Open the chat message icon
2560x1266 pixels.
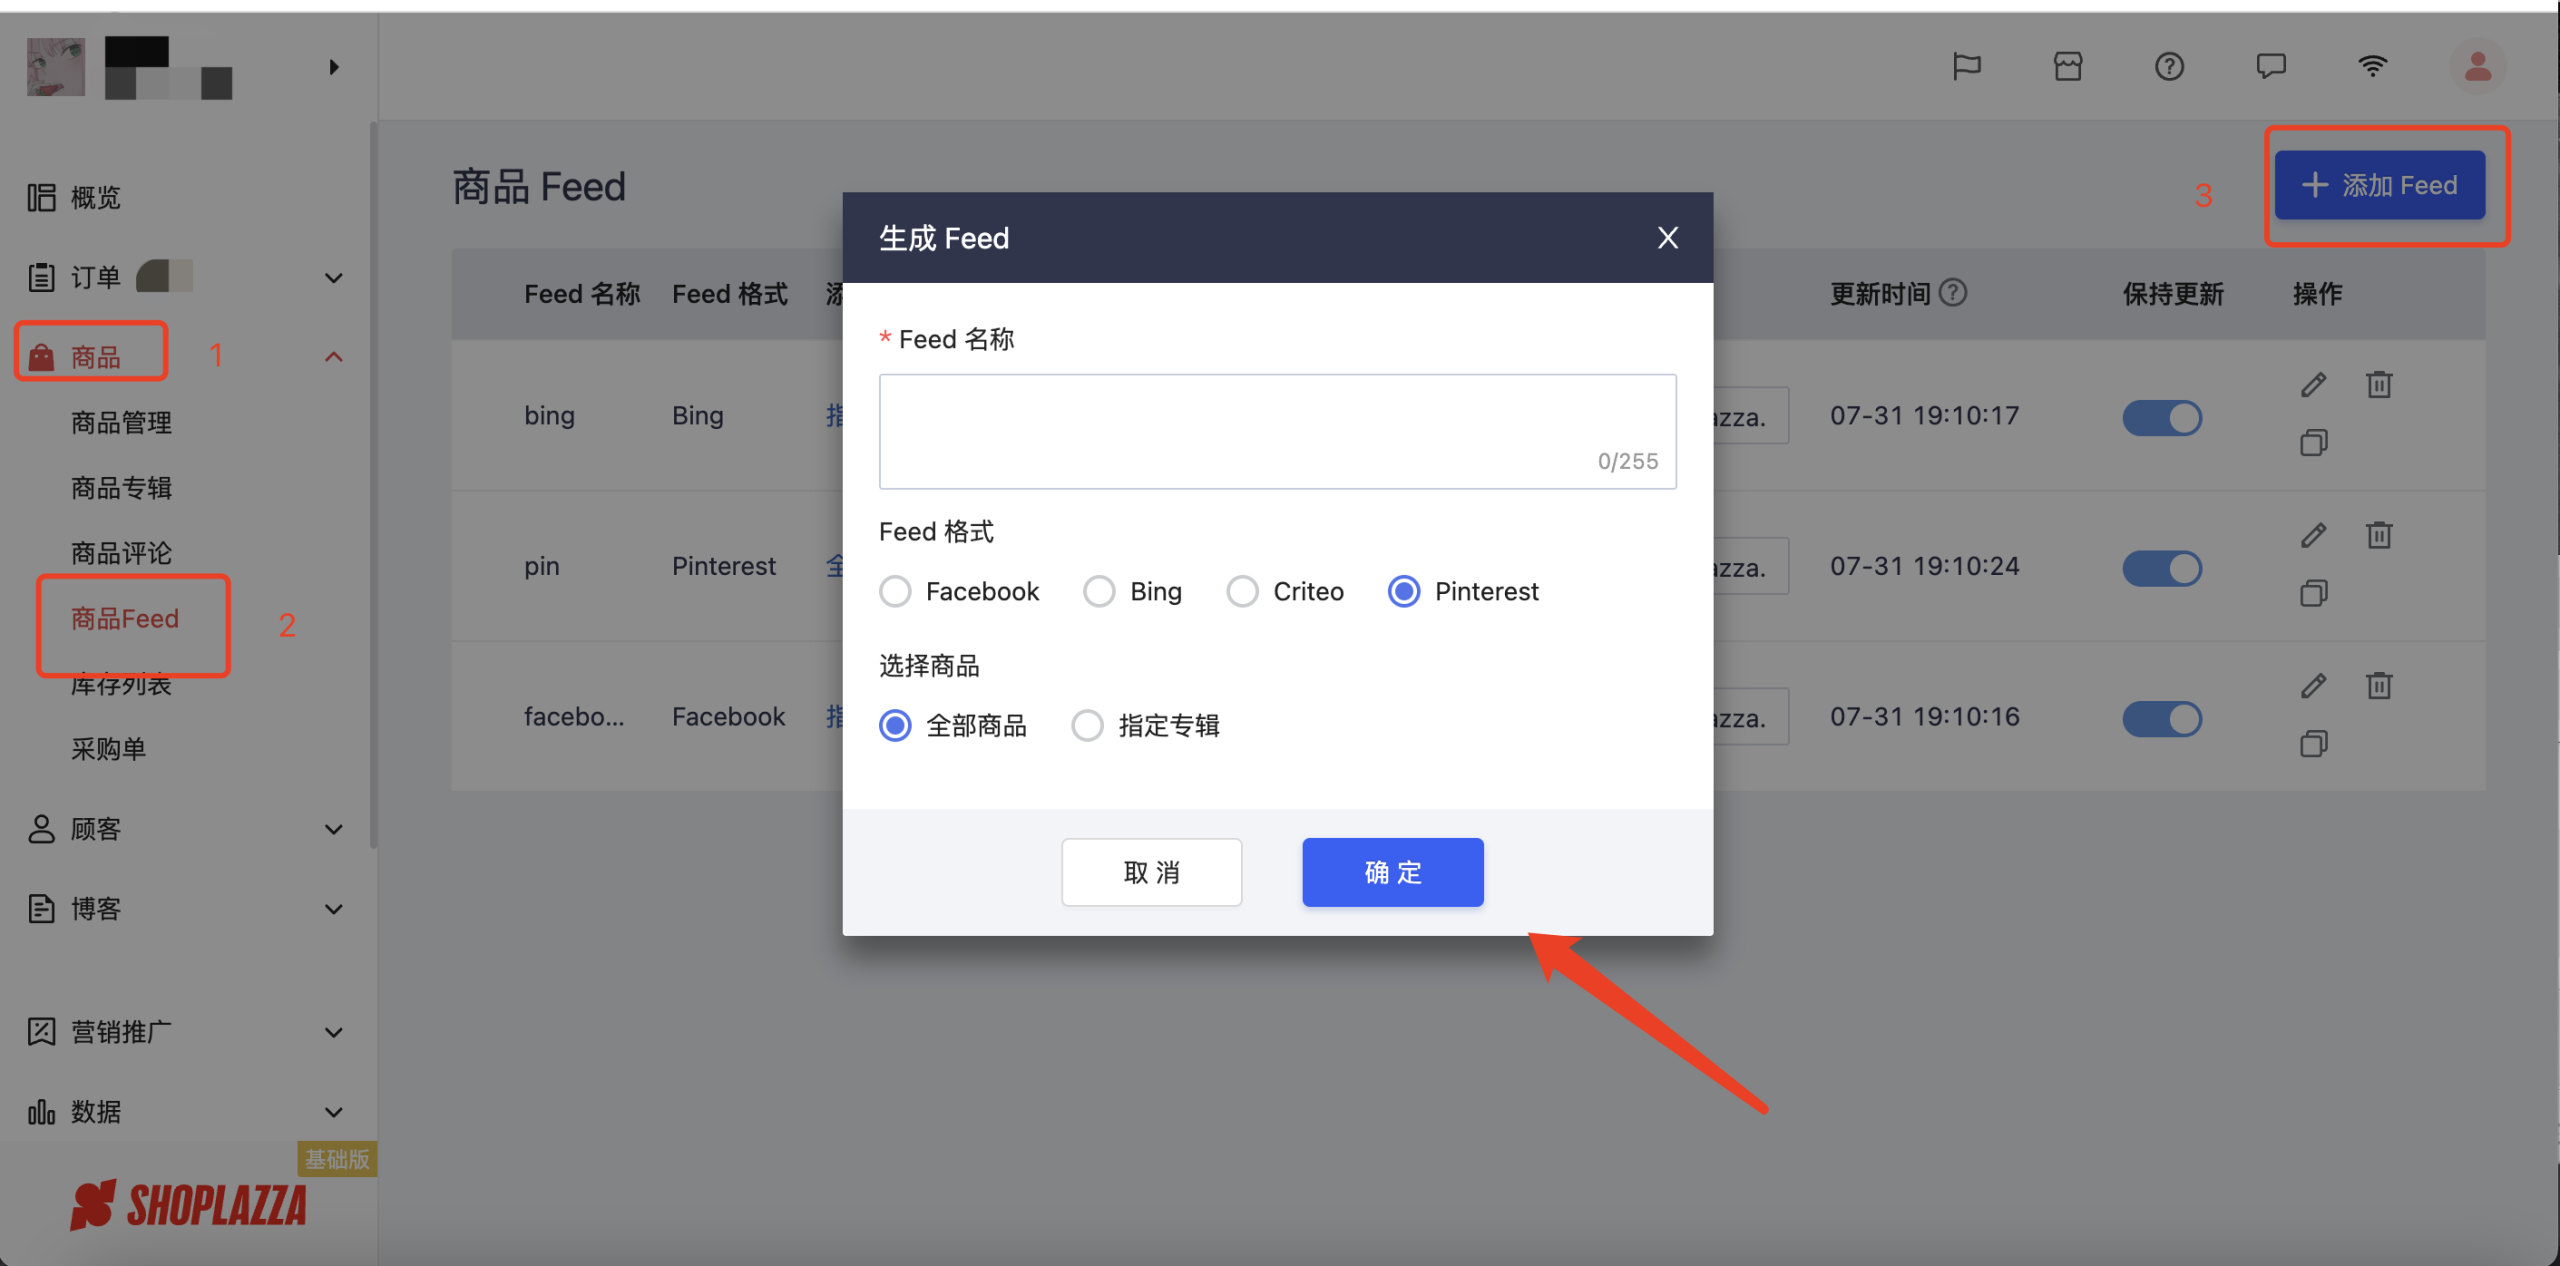pyautogui.click(x=2271, y=67)
